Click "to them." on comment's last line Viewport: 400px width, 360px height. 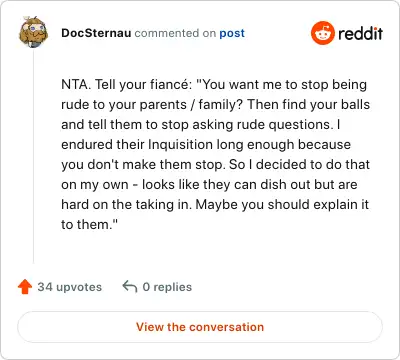point(90,224)
